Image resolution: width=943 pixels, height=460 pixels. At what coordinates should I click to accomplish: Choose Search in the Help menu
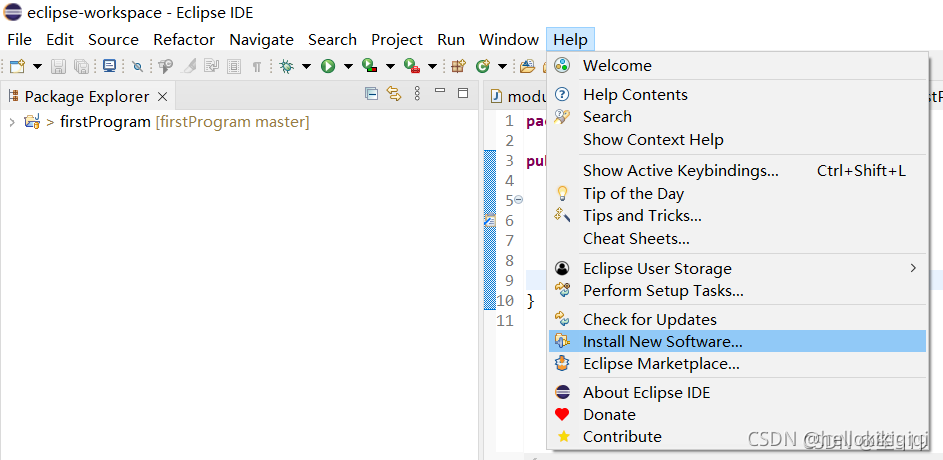[737, 117]
